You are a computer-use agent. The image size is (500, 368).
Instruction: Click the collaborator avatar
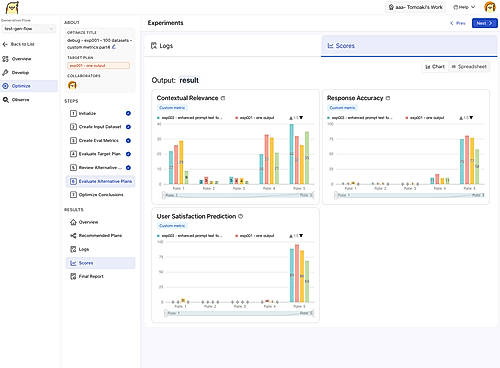(72, 85)
